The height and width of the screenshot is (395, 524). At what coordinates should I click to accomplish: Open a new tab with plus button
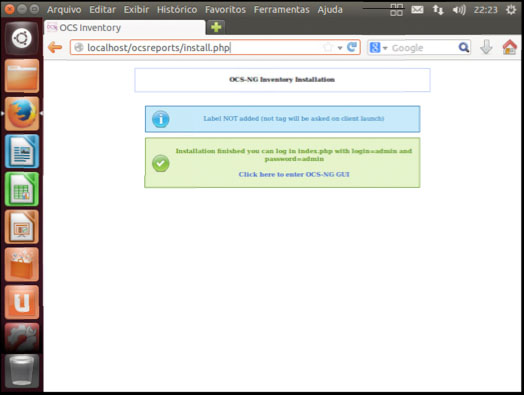(x=216, y=27)
